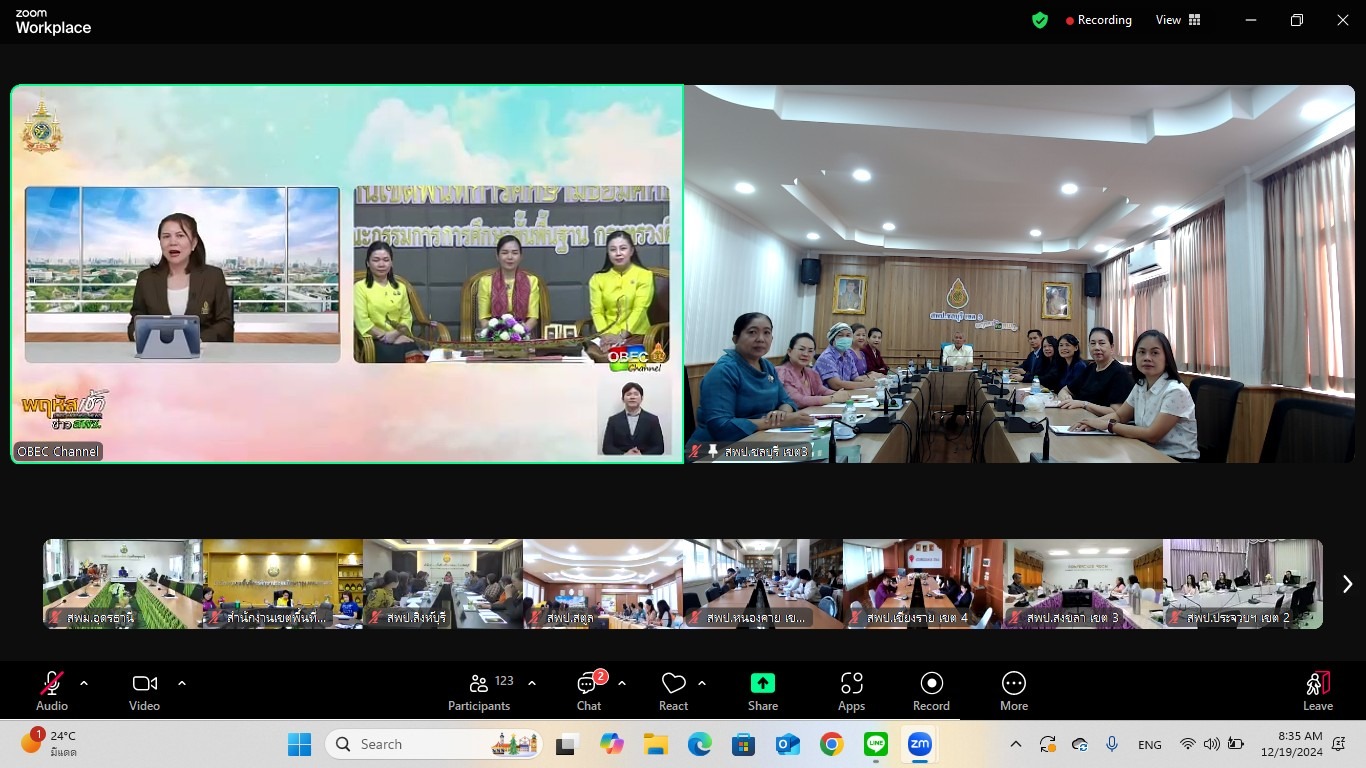Open the View layout menu
The image size is (1366, 768).
click(1178, 20)
